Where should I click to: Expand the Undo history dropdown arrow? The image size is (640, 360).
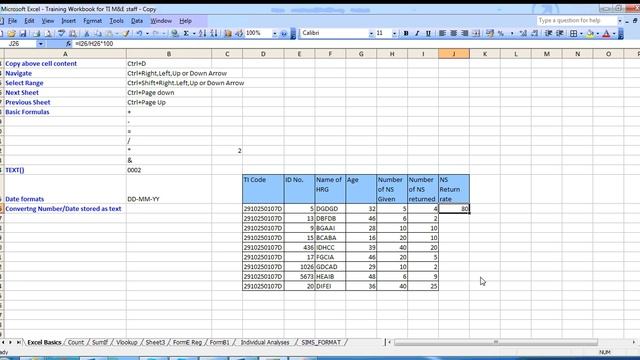click(x=147, y=33)
